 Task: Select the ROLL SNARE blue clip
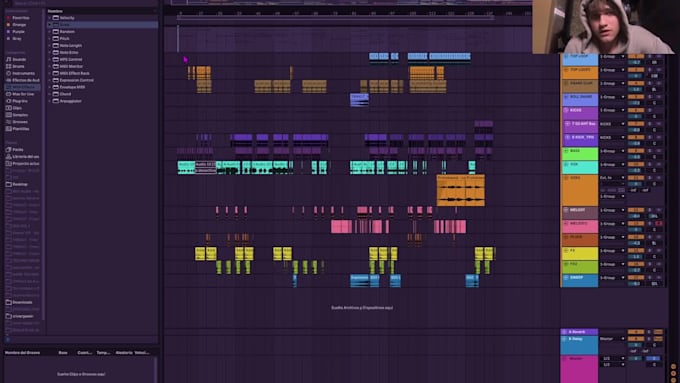point(360,100)
